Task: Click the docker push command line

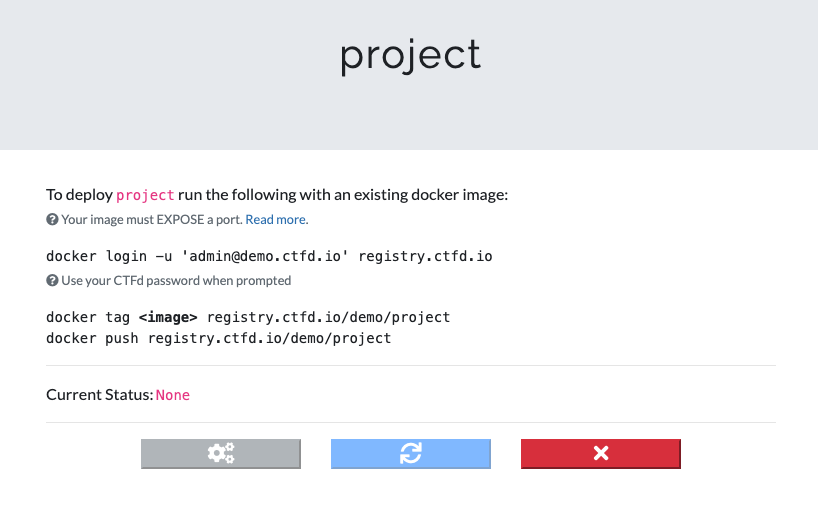Action: tap(218, 338)
